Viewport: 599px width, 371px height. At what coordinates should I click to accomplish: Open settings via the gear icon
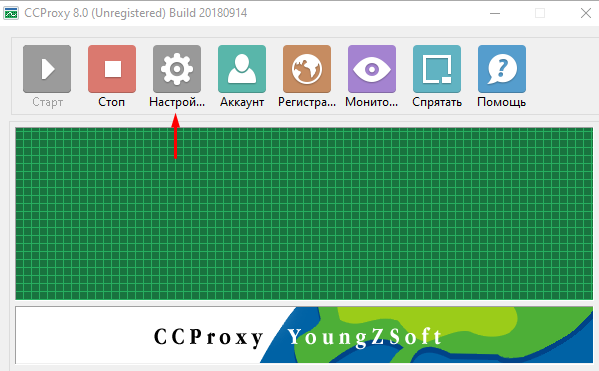[177, 69]
